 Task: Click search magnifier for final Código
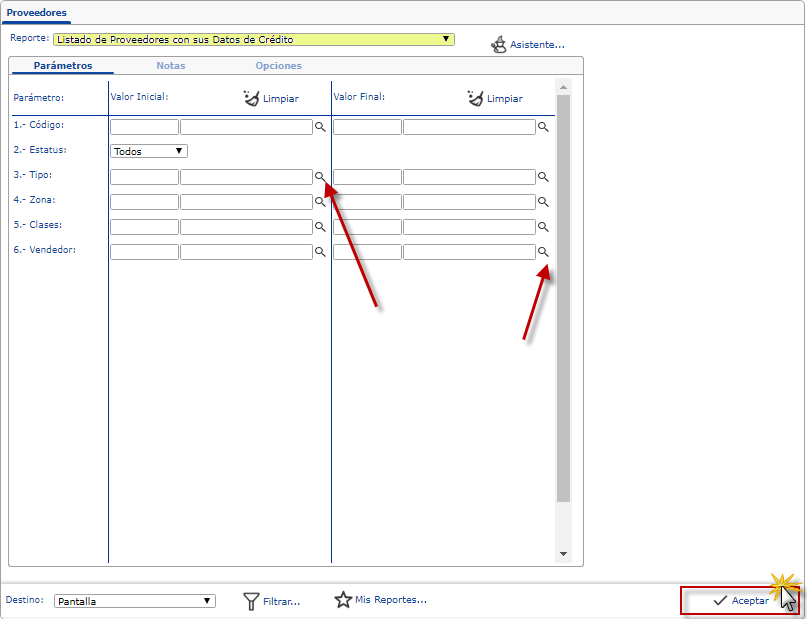pos(543,128)
